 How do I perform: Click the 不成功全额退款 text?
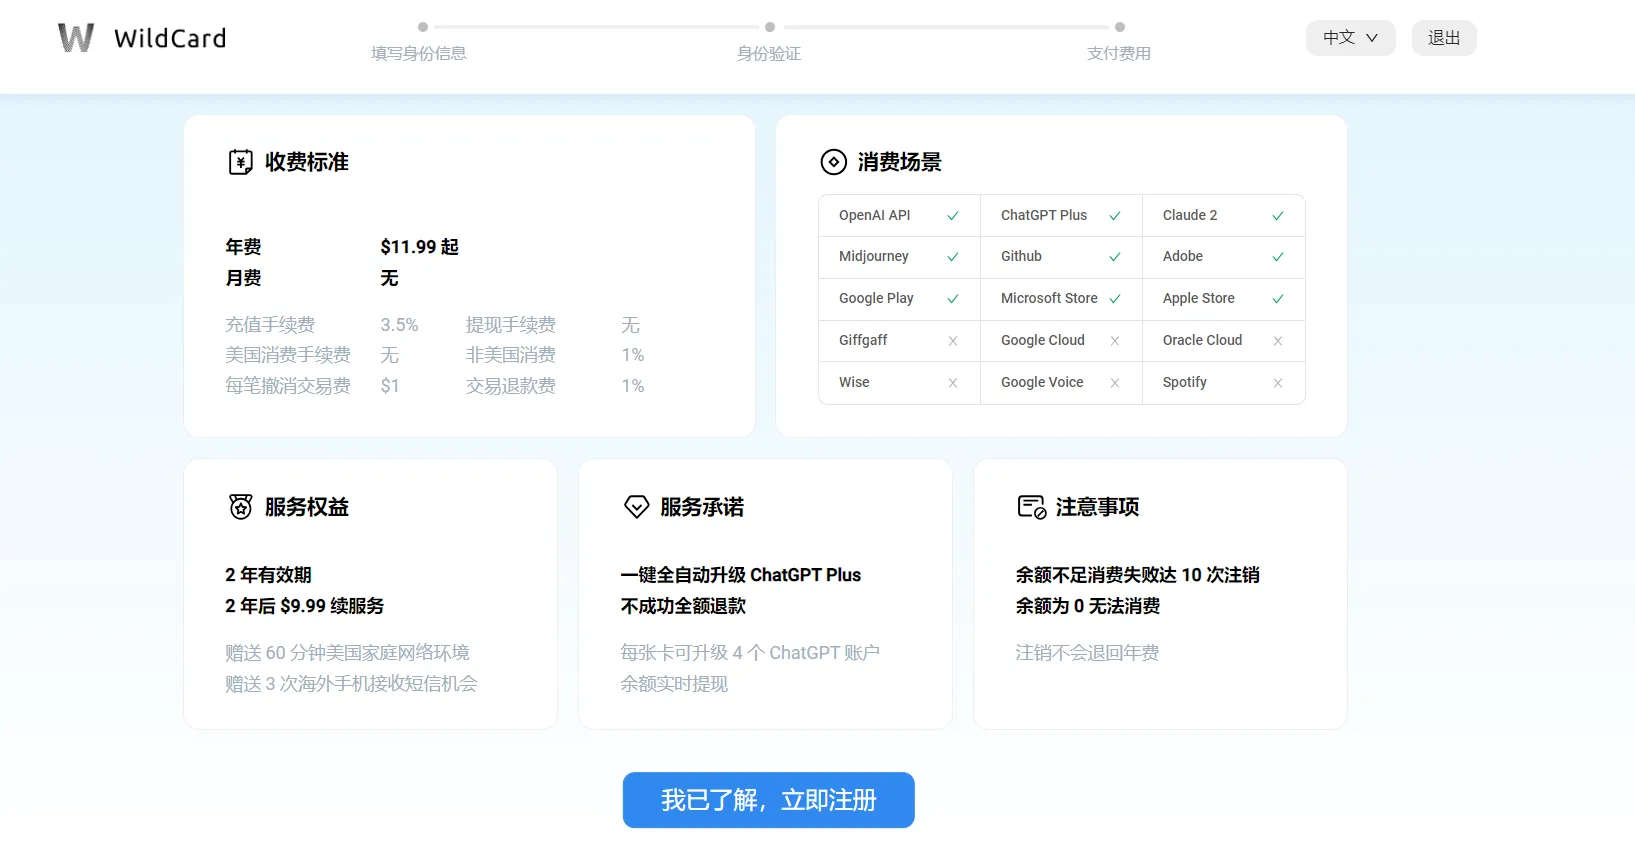coord(683,606)
